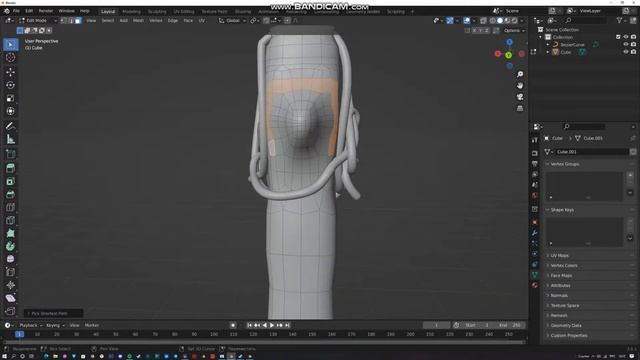Select the Transform tool
Screen dimensions: 640x360
tap(11, 111)
